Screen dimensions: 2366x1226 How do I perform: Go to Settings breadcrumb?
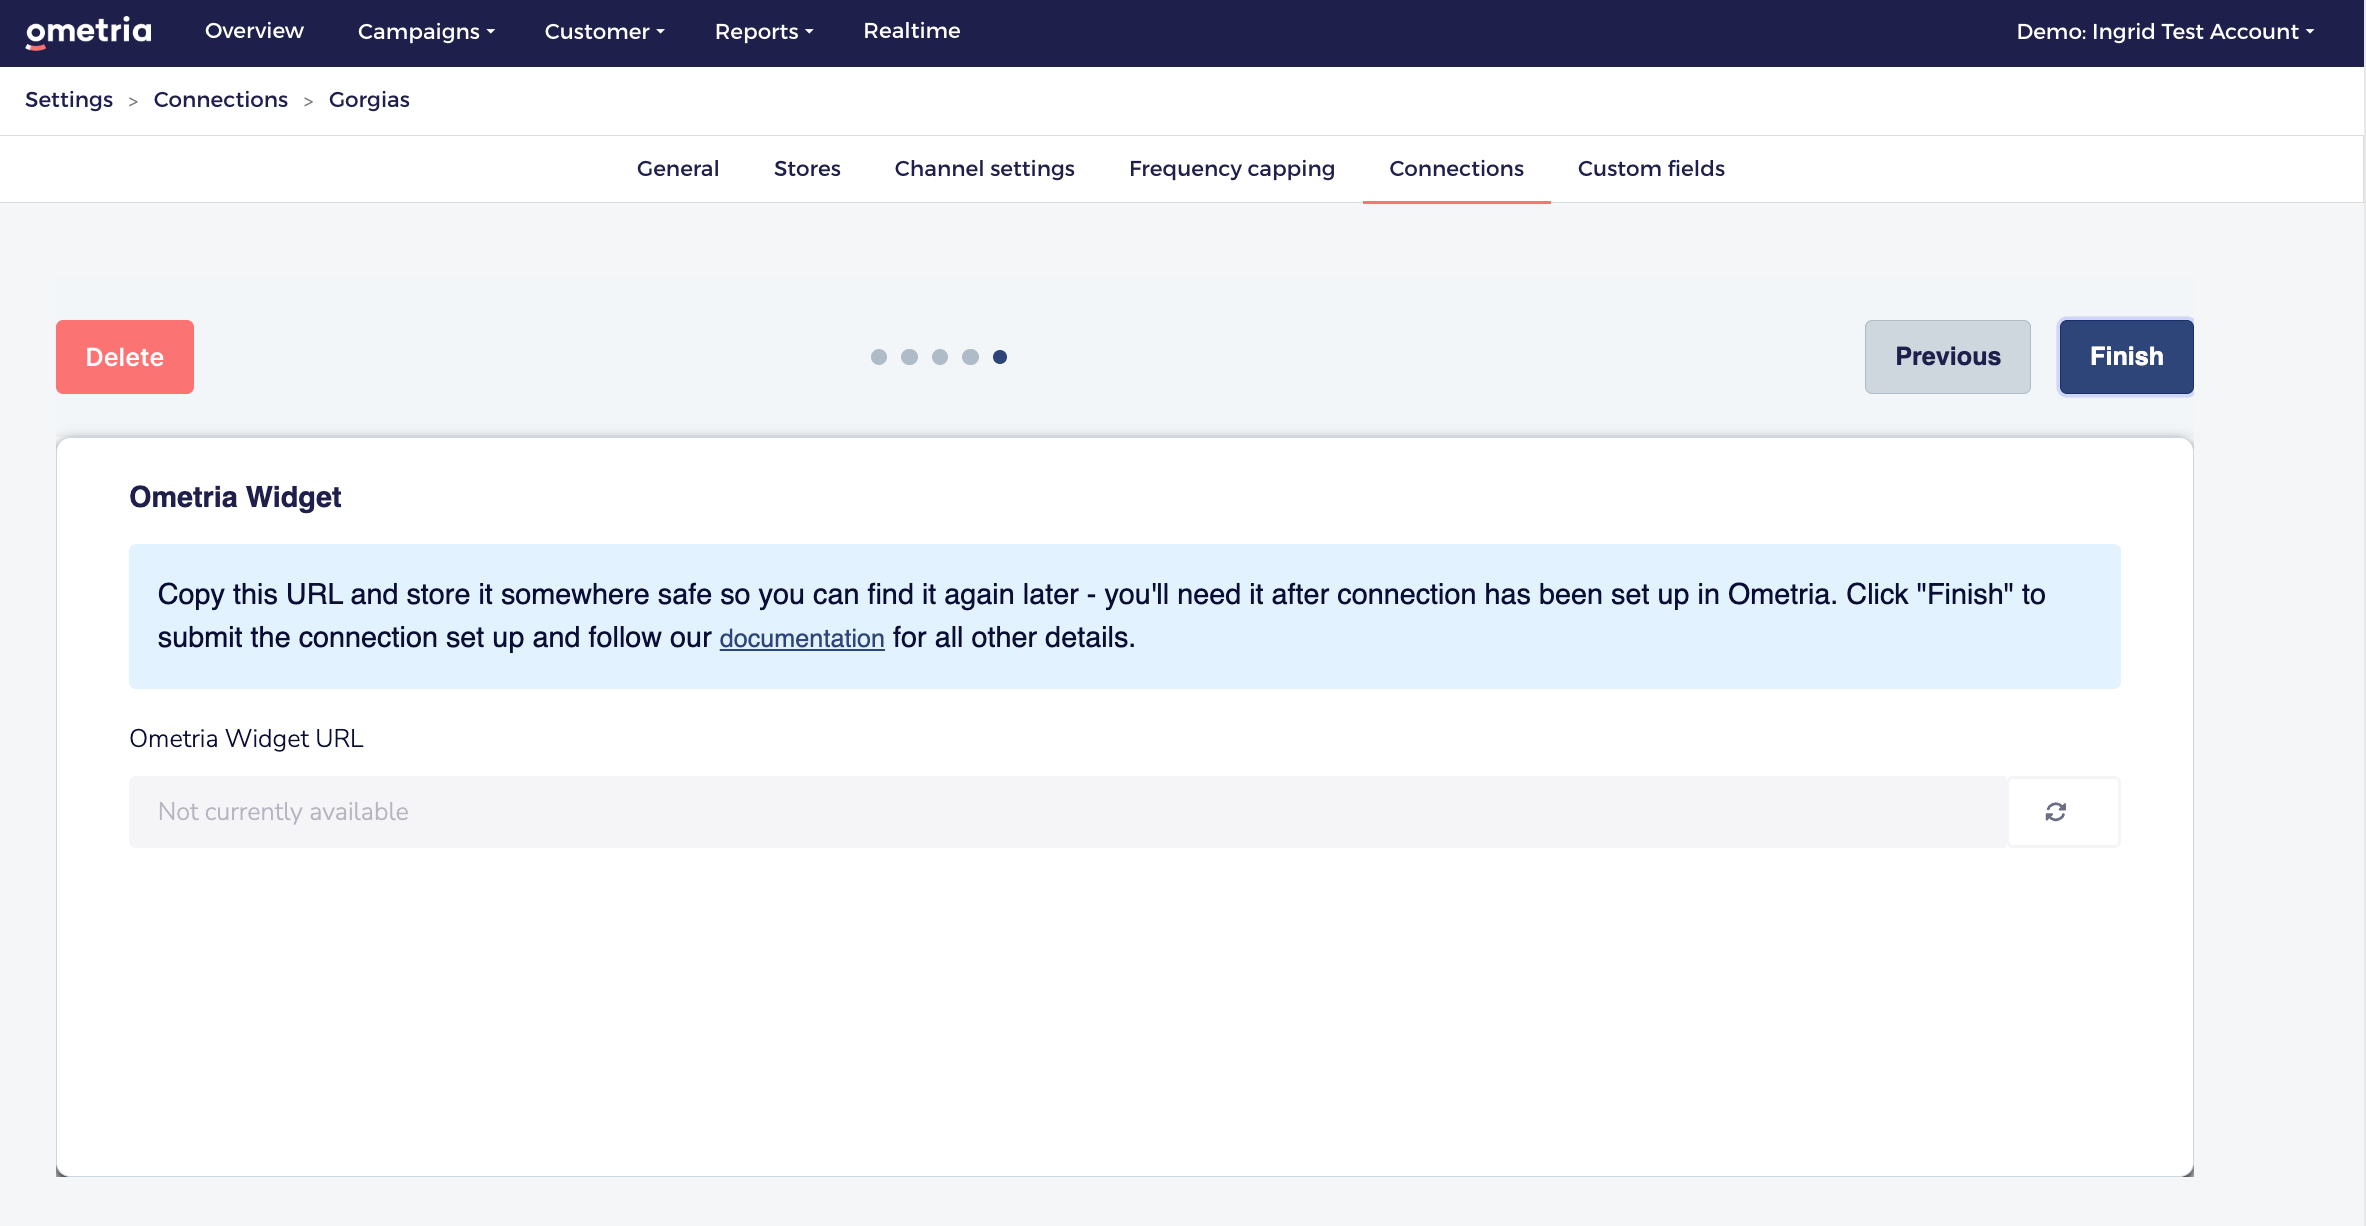click(69, 100)
